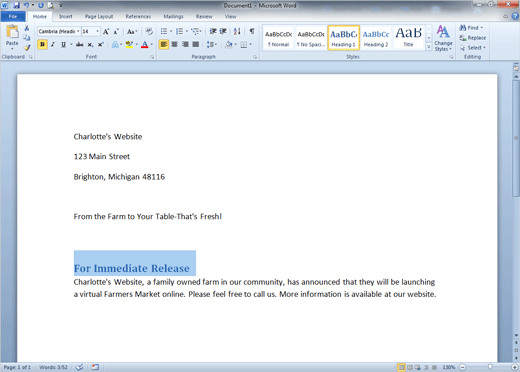Click the Undo arrow in title bar

pyautogui.click(x=26, y=5)
